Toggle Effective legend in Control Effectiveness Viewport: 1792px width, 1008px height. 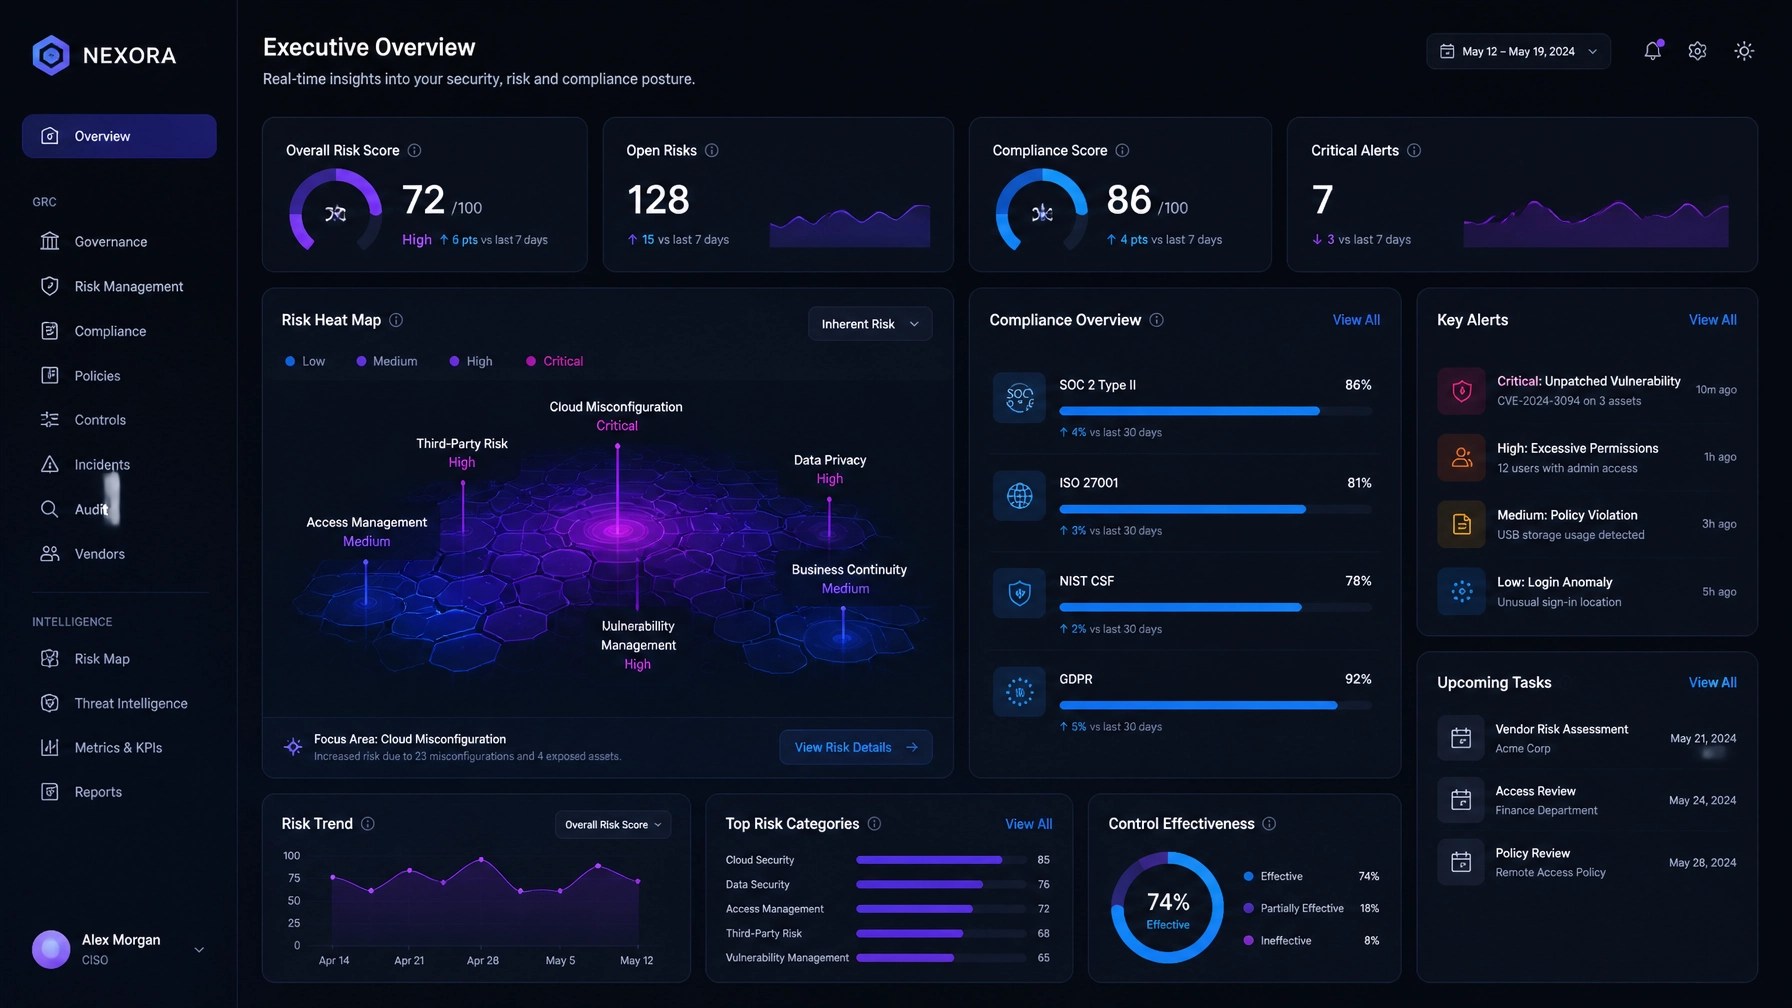1273,876
